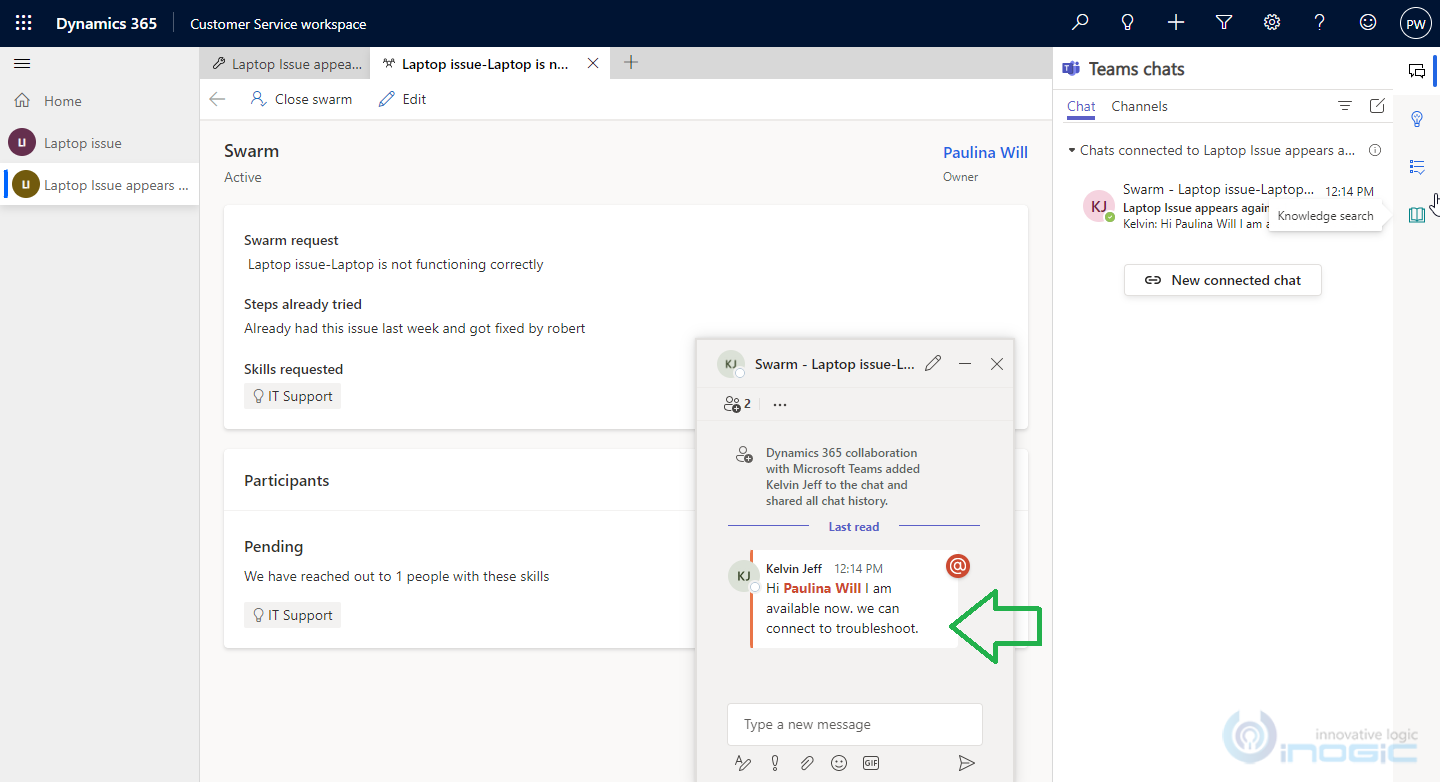The image size is (1440, 782).
Task: Attach a file with paperclip icon
Action: [807, 763]
